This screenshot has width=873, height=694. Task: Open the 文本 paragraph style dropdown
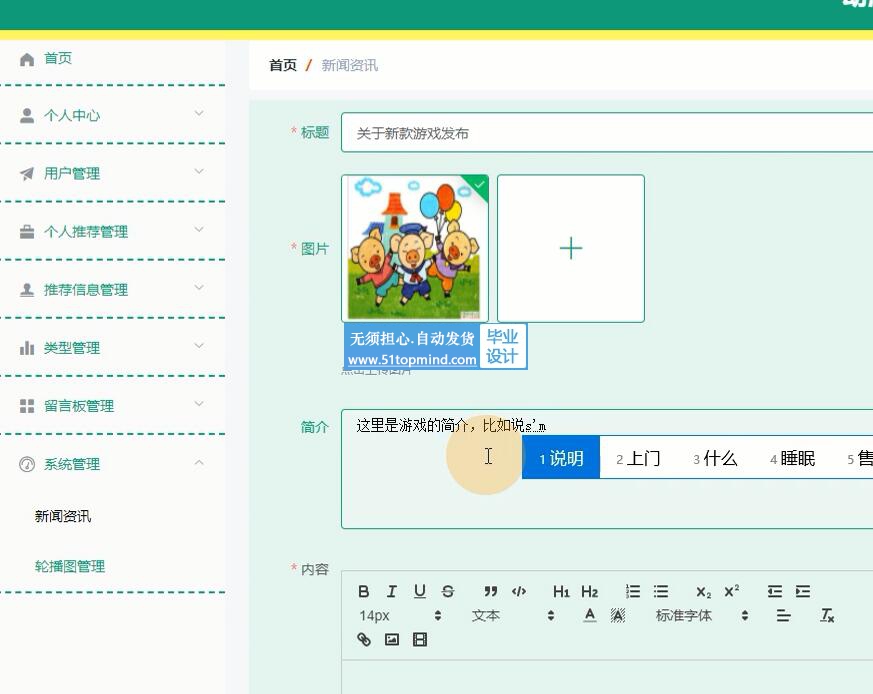[x=512, y=615]
